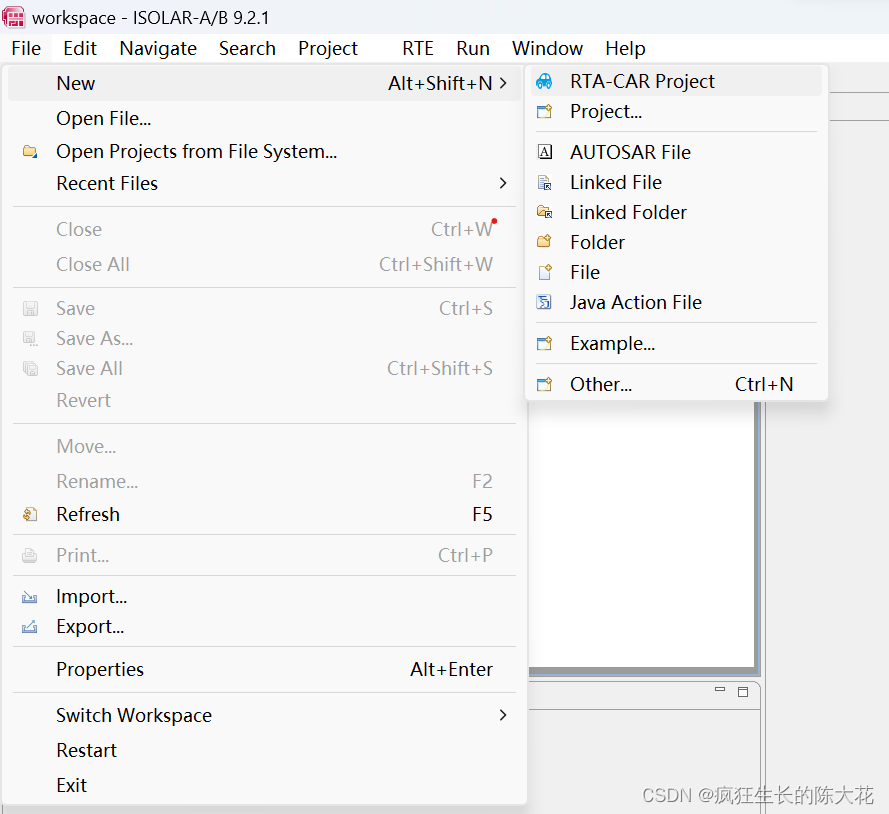The height and width of the screenshot is (814, 889).
Task: Create a new Linked Folder
Action: (x=628, y=212)
